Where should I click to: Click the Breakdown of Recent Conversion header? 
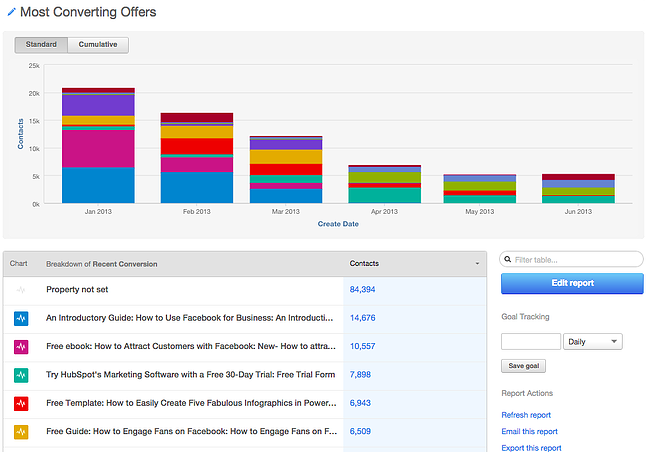point(101,264)
